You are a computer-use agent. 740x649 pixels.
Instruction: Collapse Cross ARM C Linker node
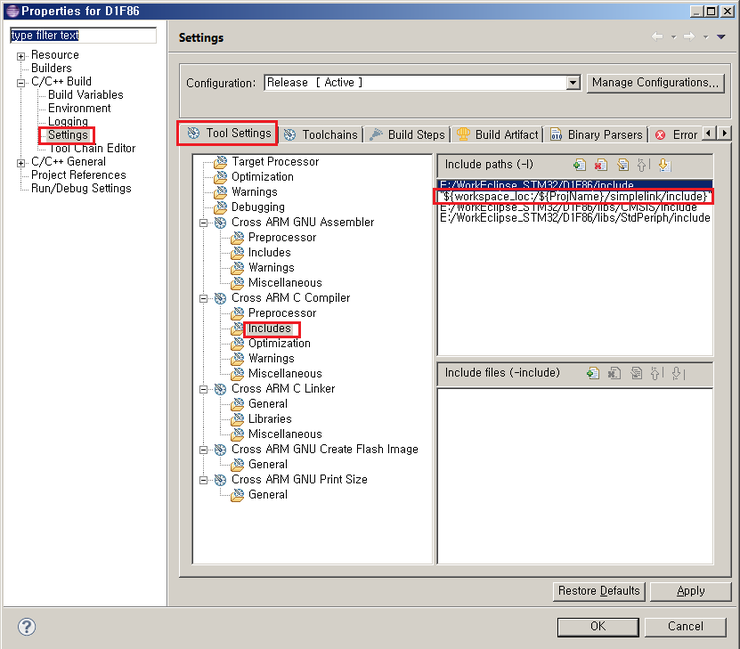pos(203,389)
